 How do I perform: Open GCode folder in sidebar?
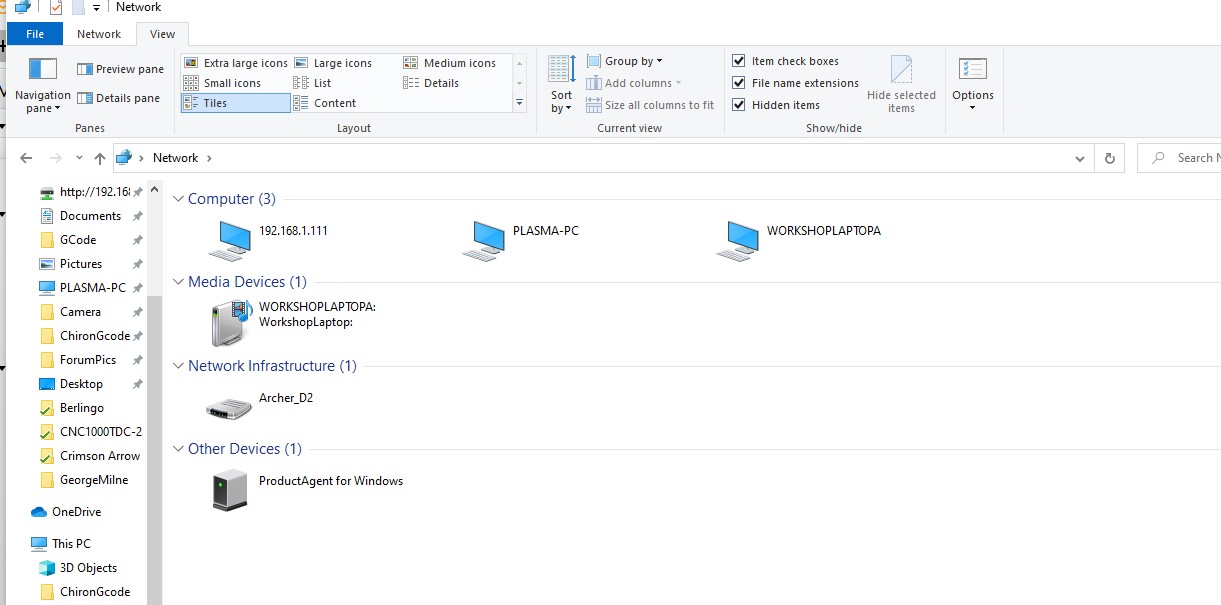click(78, 240)
